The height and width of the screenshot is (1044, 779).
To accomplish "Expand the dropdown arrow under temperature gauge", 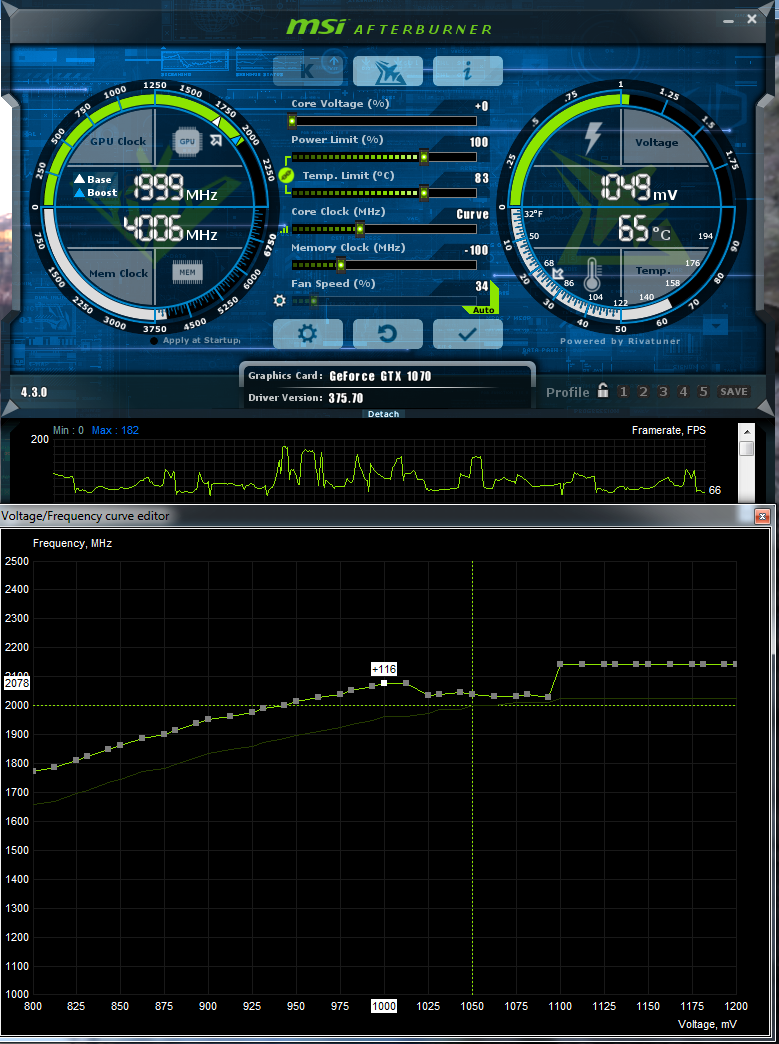I will click(x=716, y=326).
